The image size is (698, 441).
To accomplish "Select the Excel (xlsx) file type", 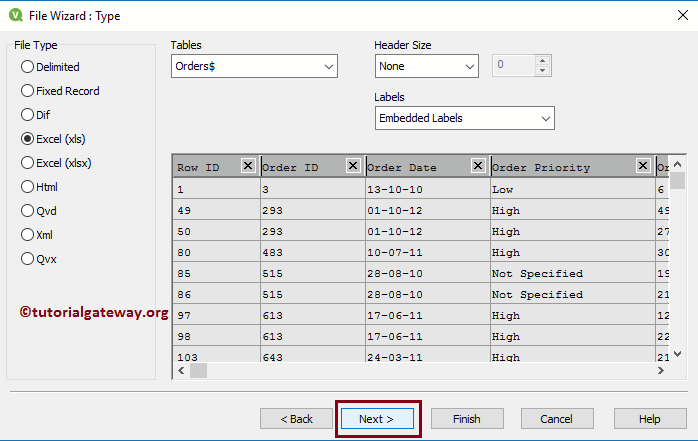I will [x=56, y=163].
